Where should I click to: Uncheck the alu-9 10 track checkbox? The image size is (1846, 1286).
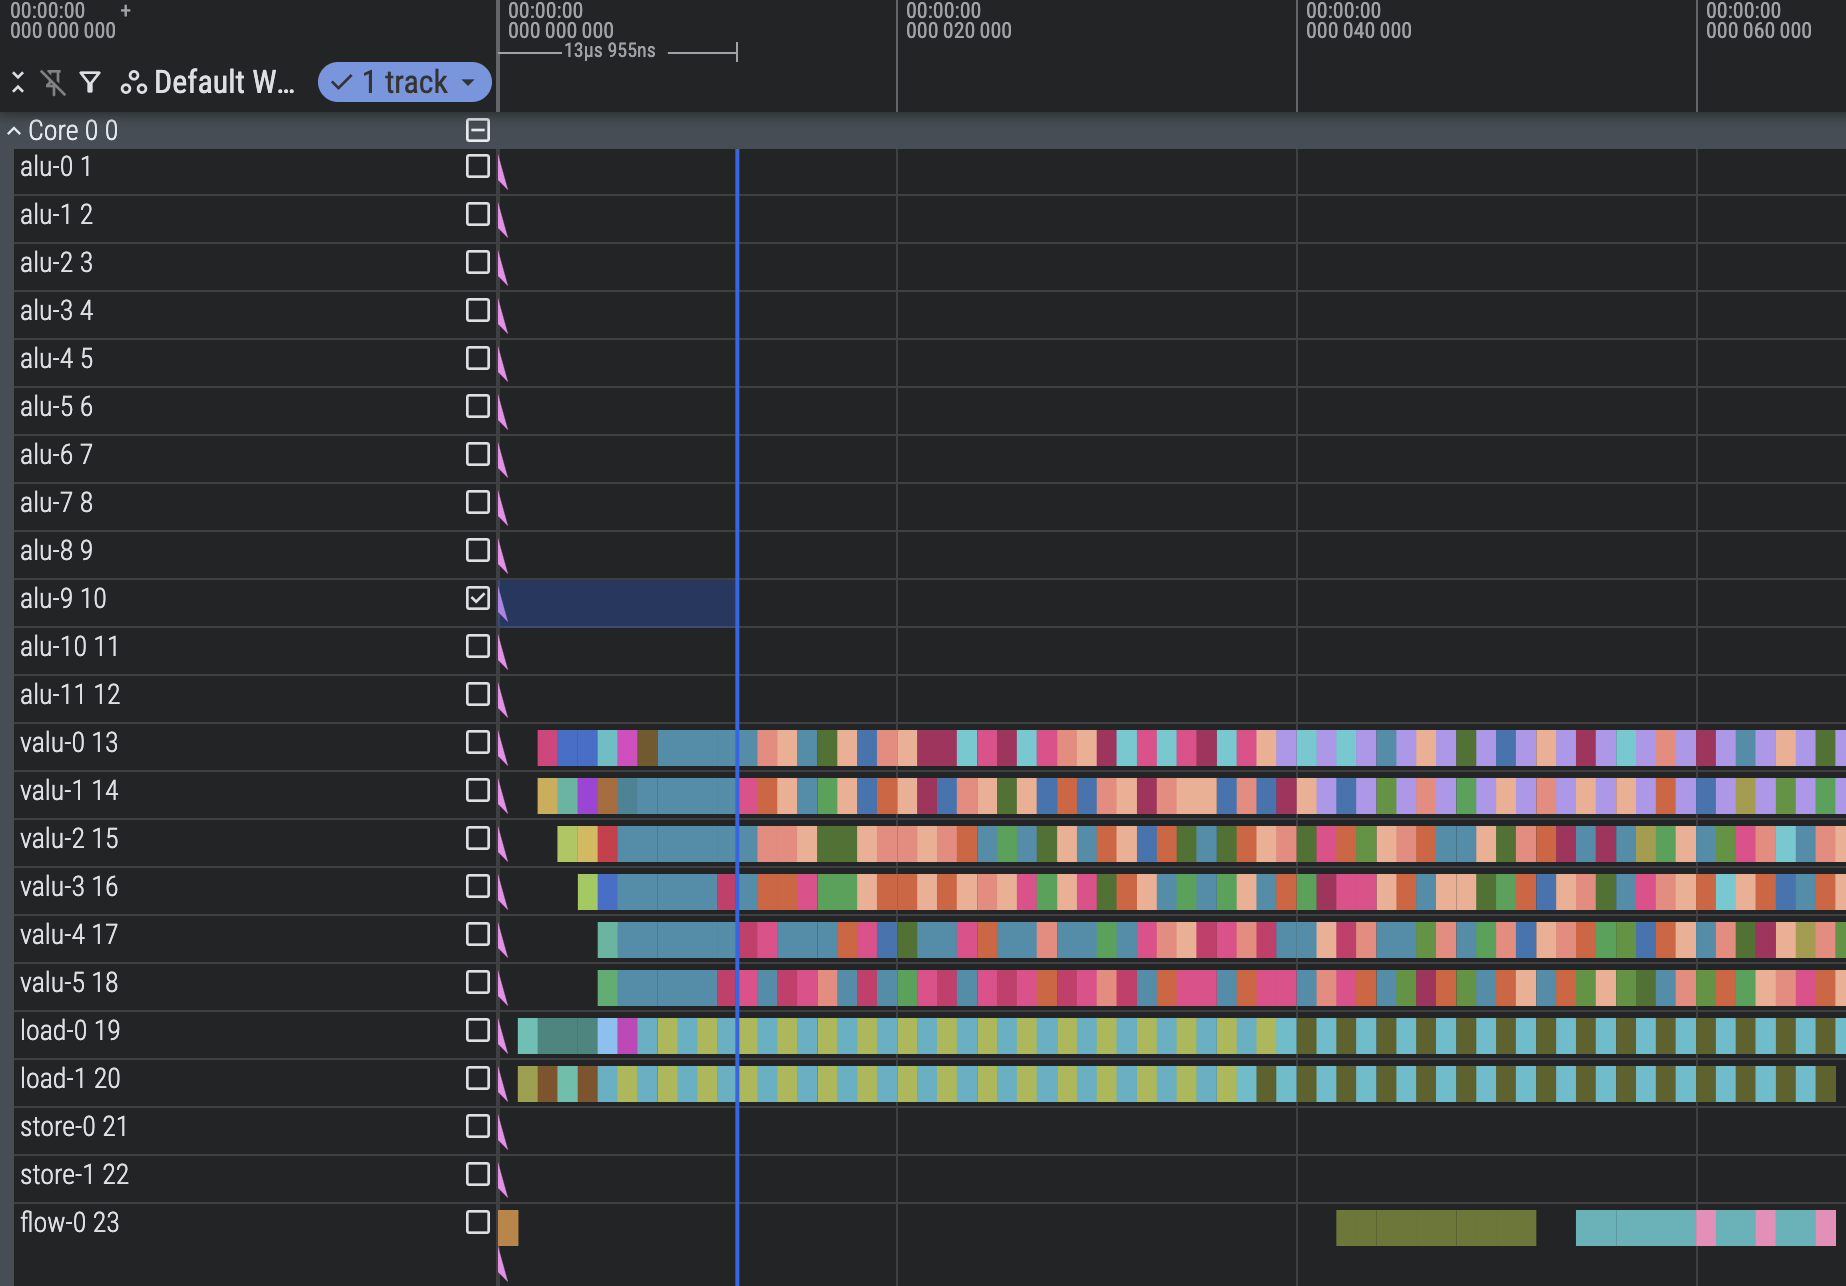(x=478, y=598)
